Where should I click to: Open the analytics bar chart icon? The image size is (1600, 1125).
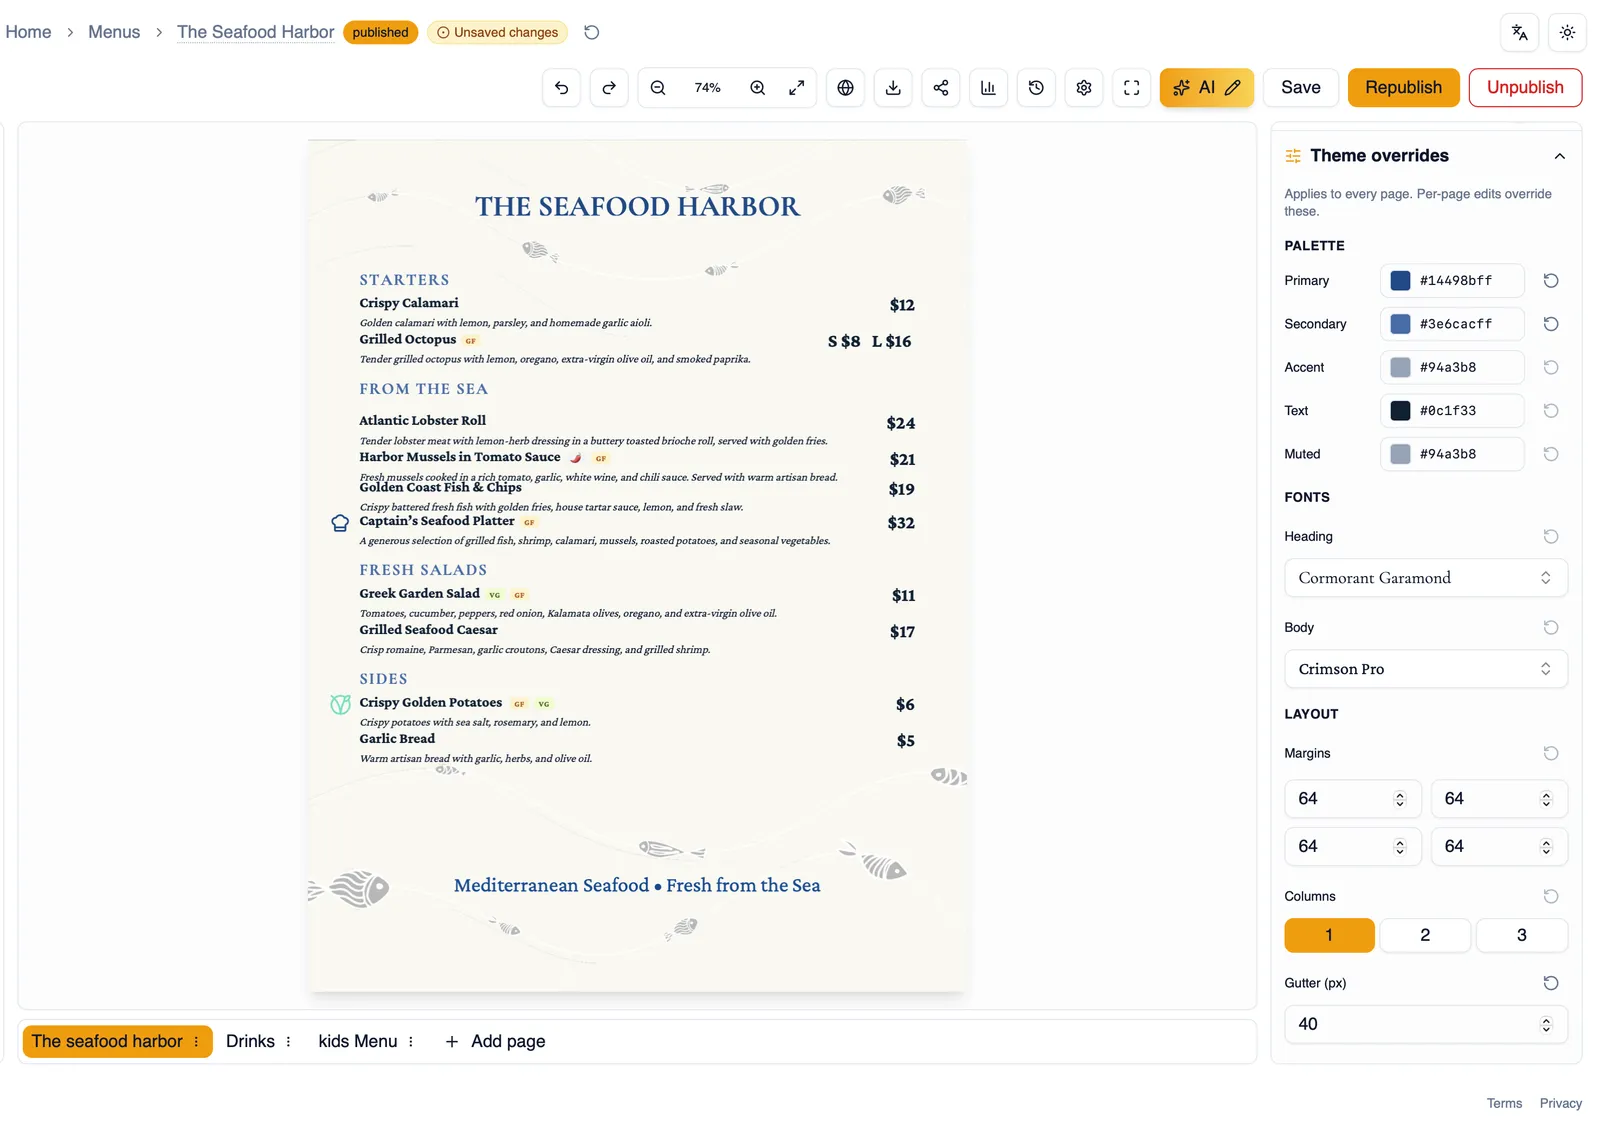988,88
